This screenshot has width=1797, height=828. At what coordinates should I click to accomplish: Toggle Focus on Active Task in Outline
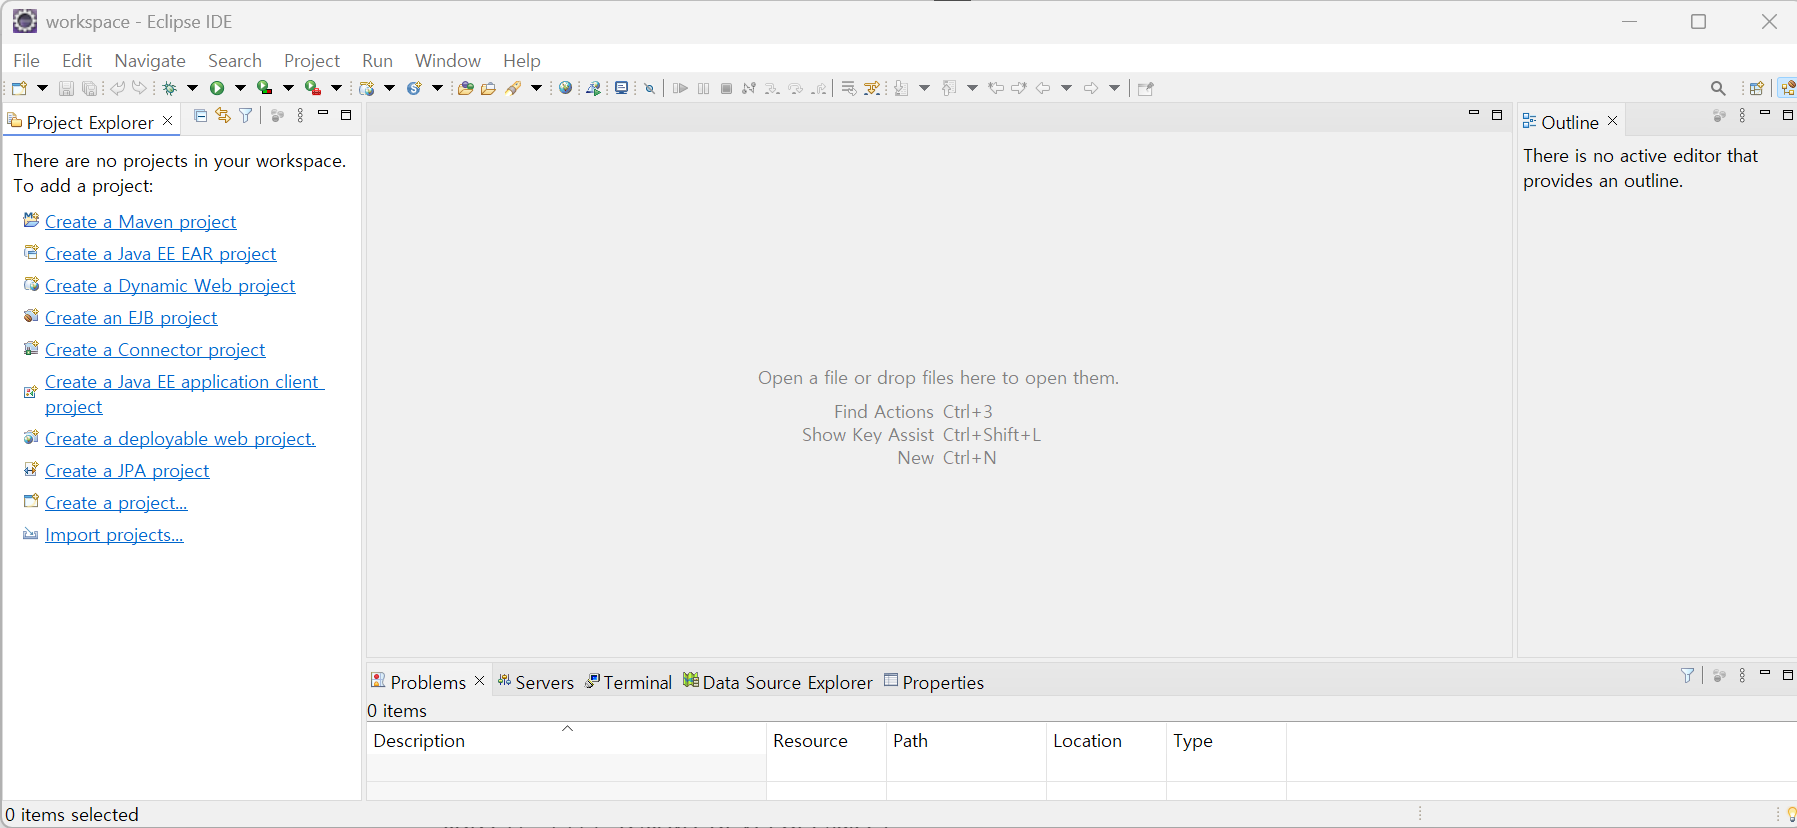point(1719,116)
